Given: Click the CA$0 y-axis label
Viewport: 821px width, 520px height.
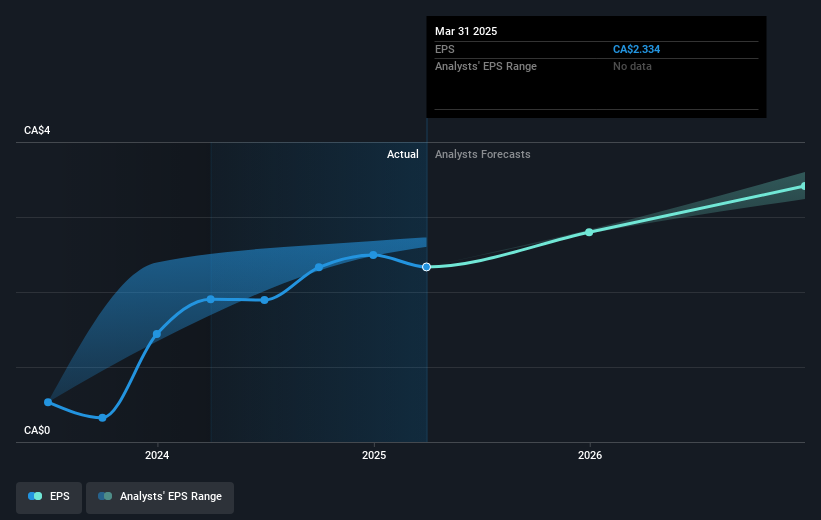Looking at the screenshot, I should point(37,430).
